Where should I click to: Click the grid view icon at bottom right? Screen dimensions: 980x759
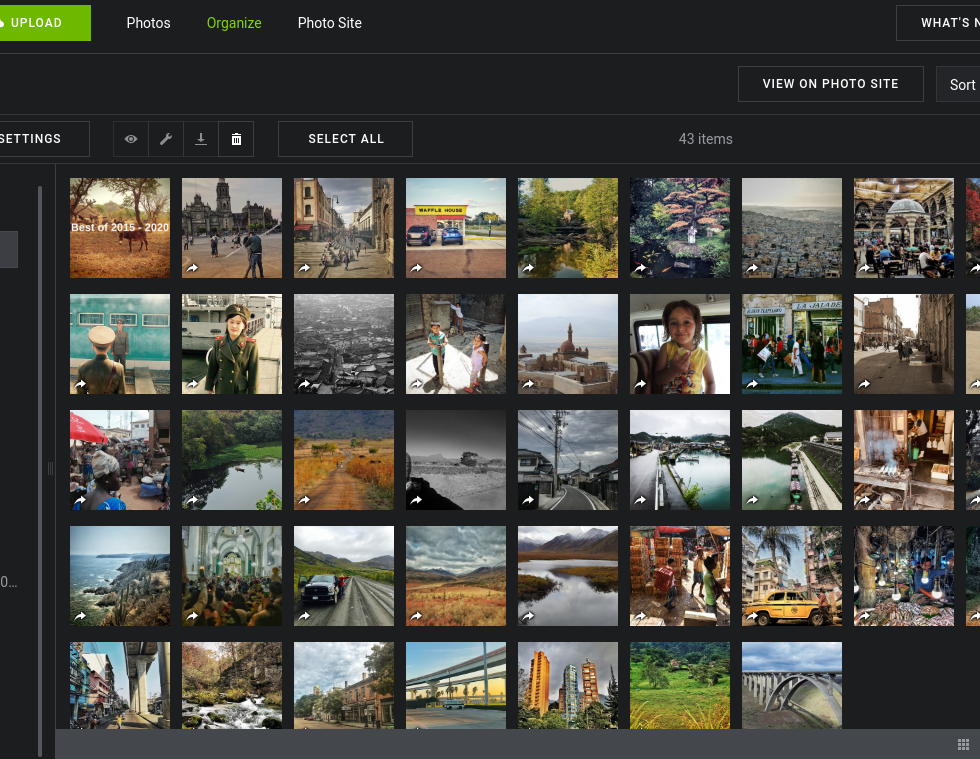tap(963, 744)
